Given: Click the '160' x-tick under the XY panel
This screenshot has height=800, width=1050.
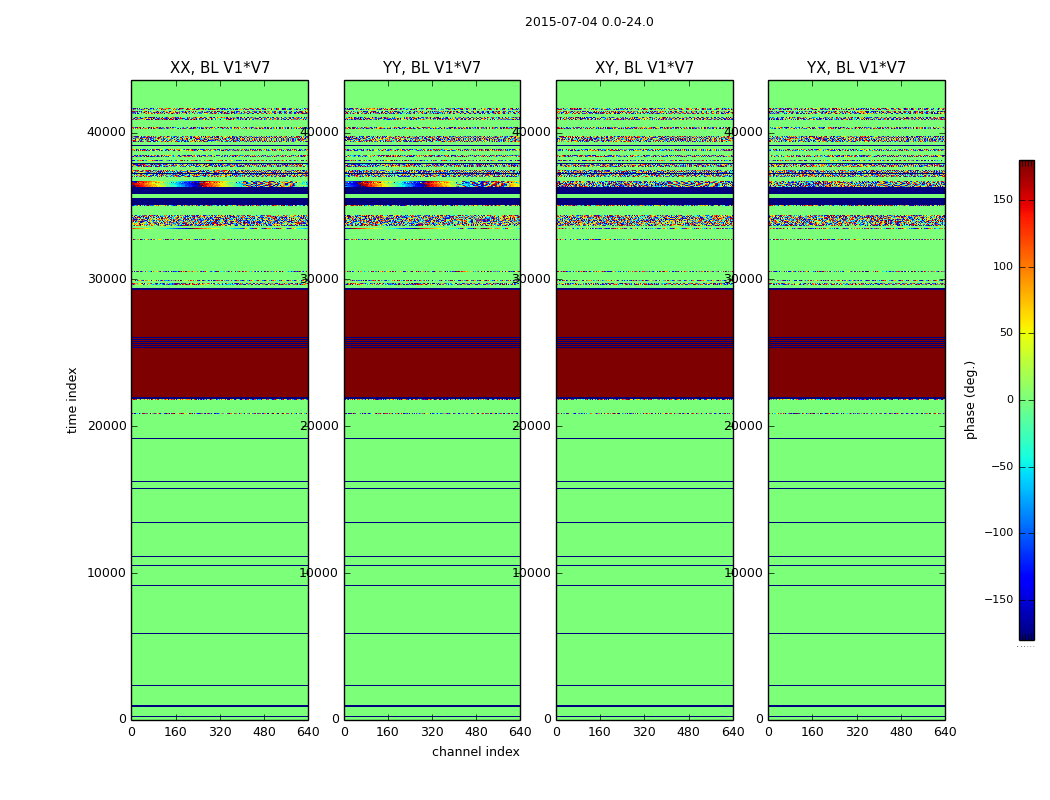Looking at the screenshot, I should [x=600, y=732].
